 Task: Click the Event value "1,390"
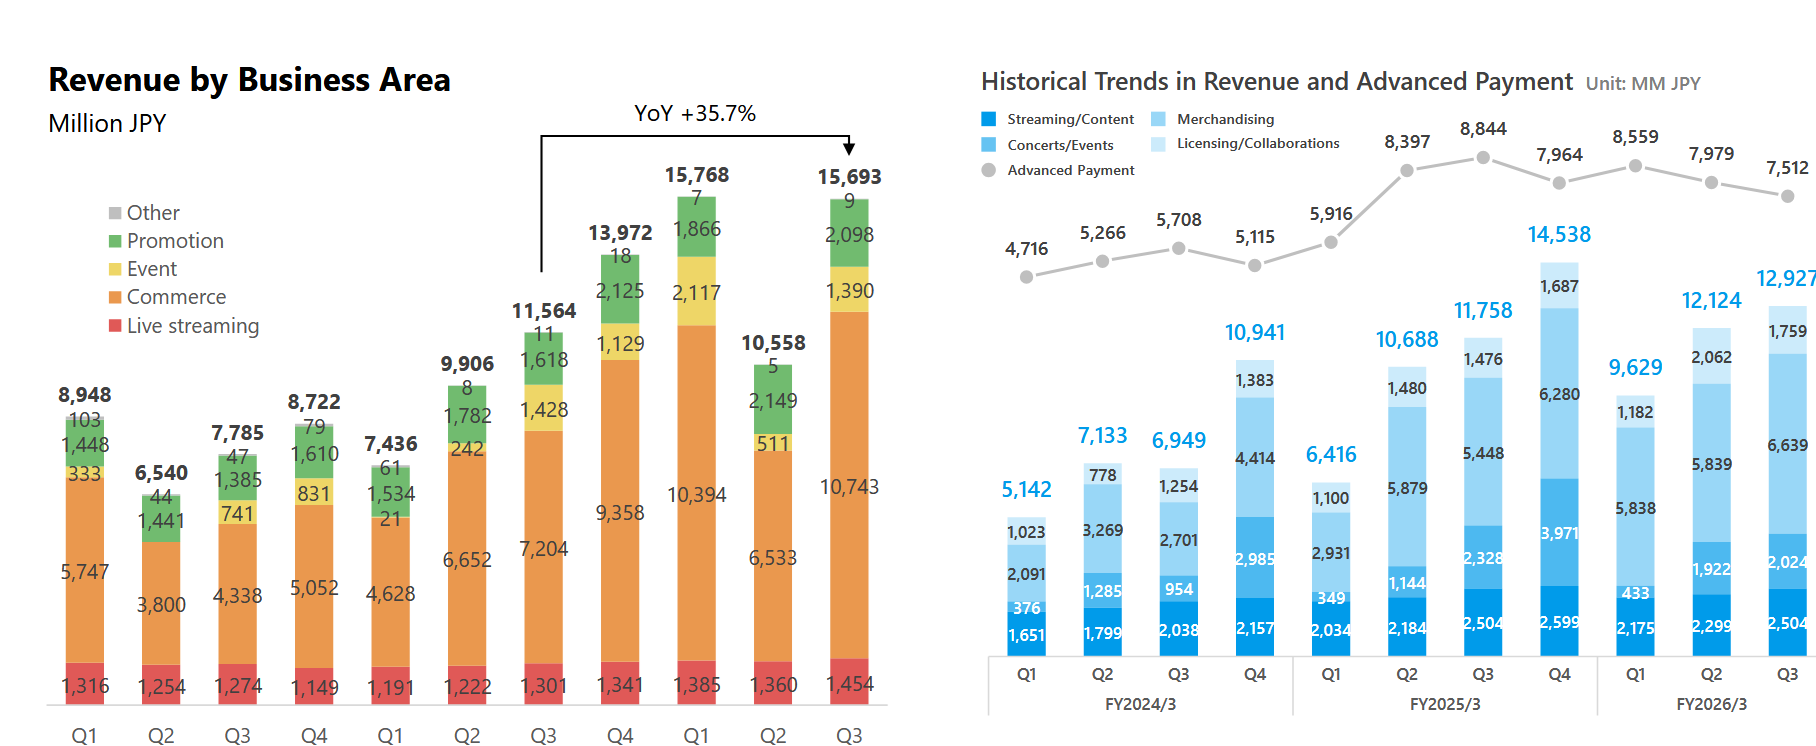click(849, 291)
